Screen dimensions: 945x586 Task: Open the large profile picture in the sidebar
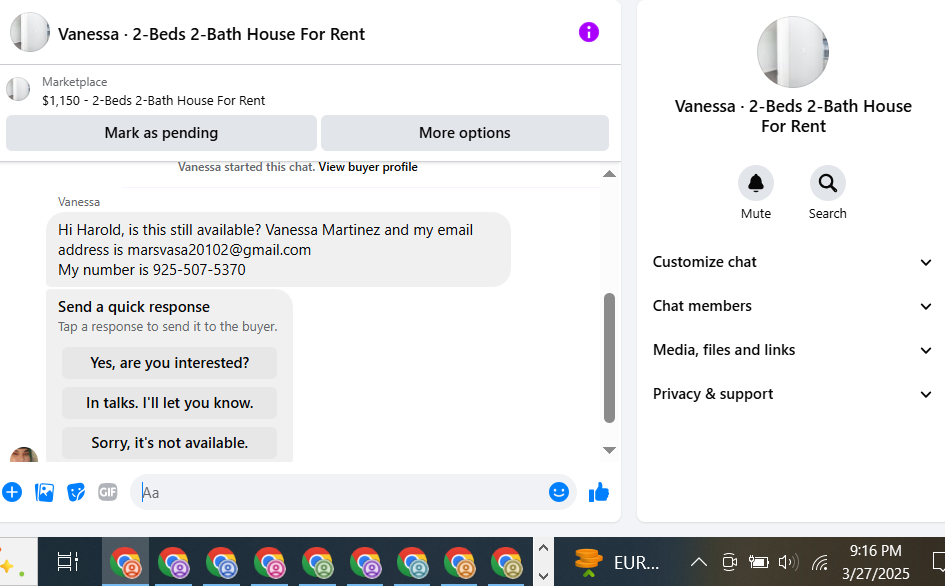tap(793, 52)
